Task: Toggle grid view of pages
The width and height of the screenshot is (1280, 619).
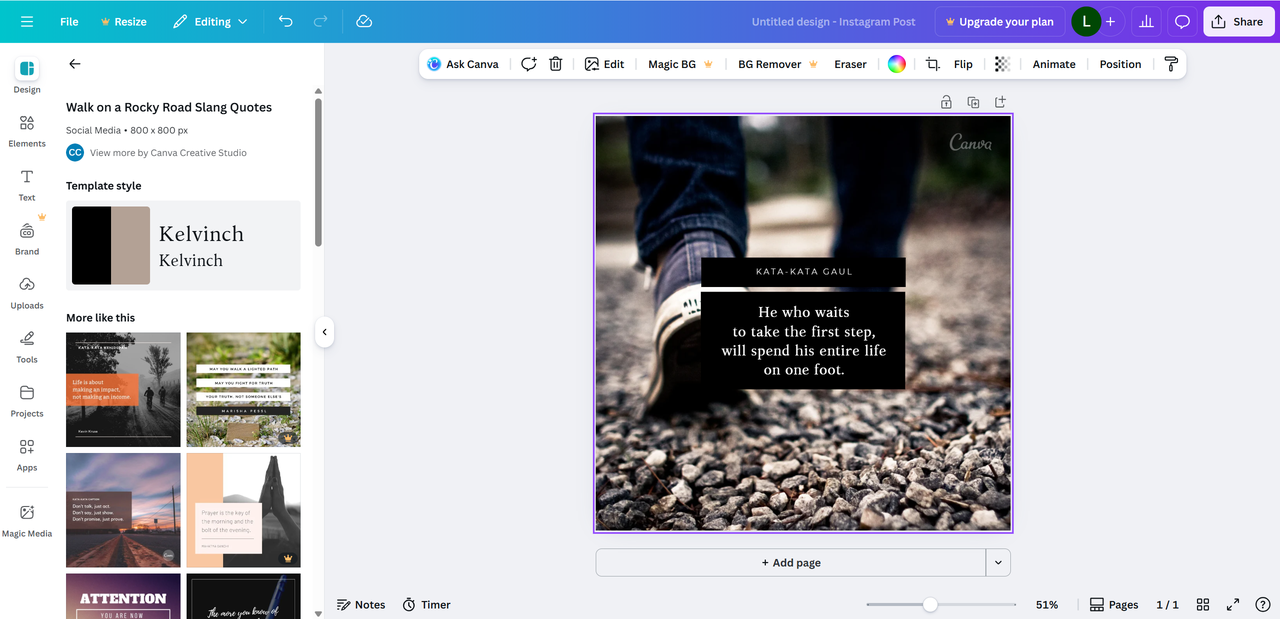Action: (x=1203, y=605)
